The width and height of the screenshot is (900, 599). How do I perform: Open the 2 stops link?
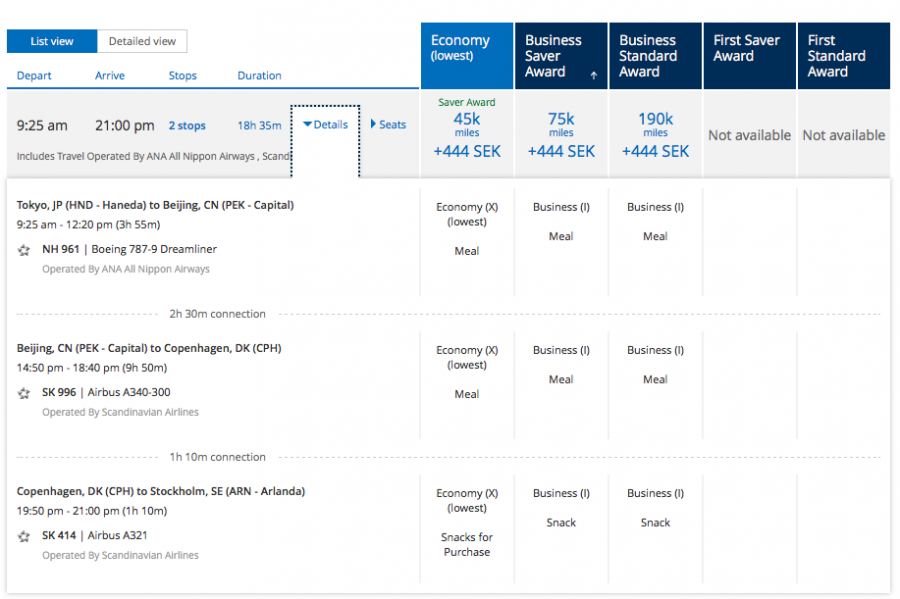187,126
